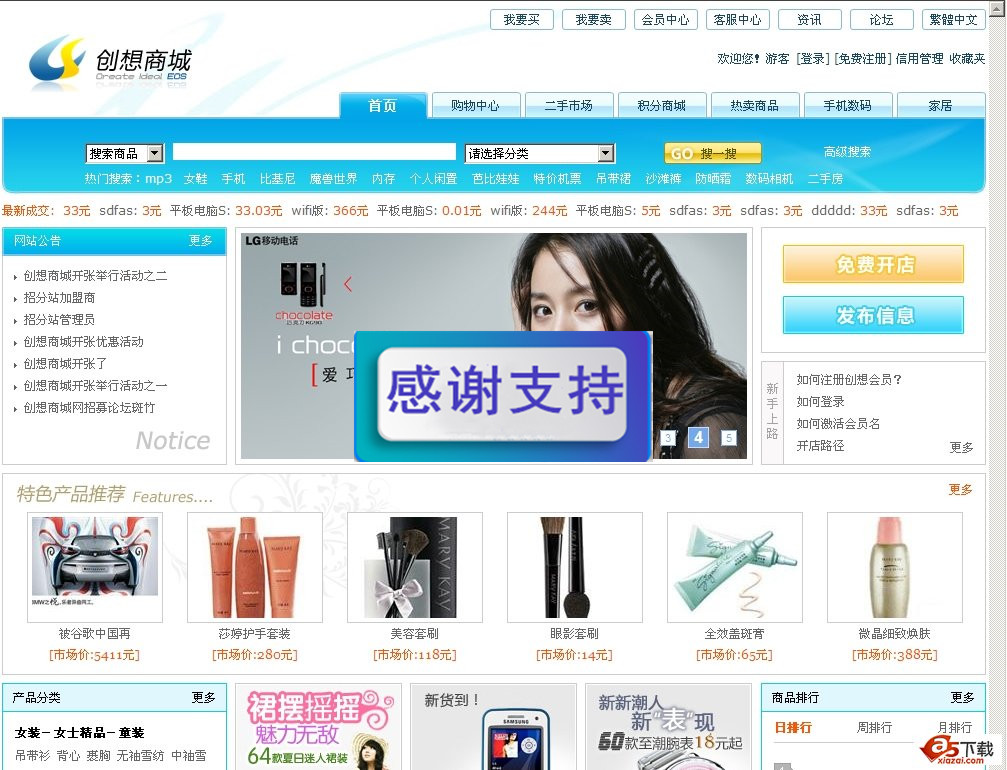The width and height of the screenshot is (1007, 770).
Task: Switch to 月排行 ranking tab
Action: pos(955,728)
